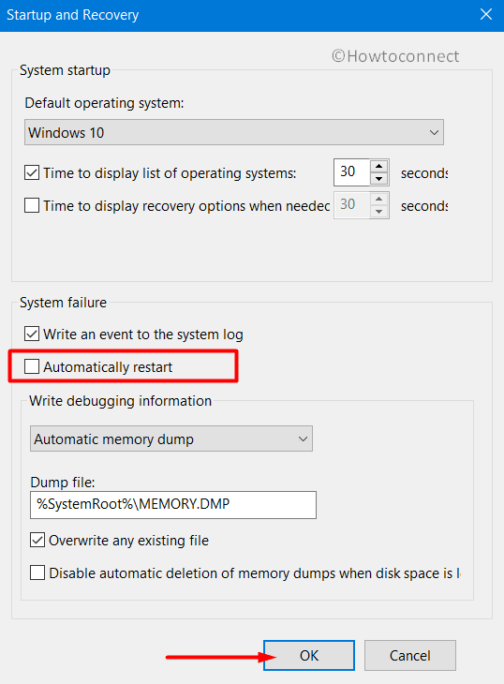Viewport: 504px width, 684px height.
Task: Click the Dump file path field
Action: (173, 505)
